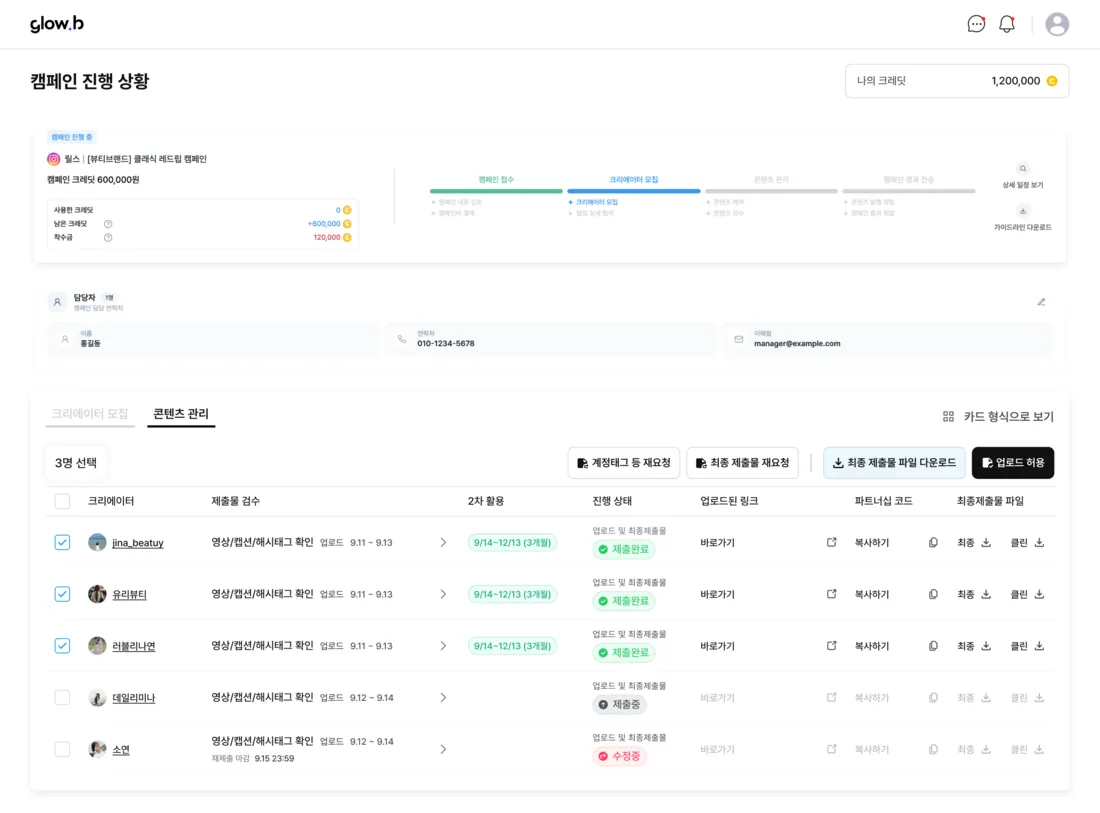
Task: Click 최종 제출물 파일 다운로드 button
Action: coord(894,463)
